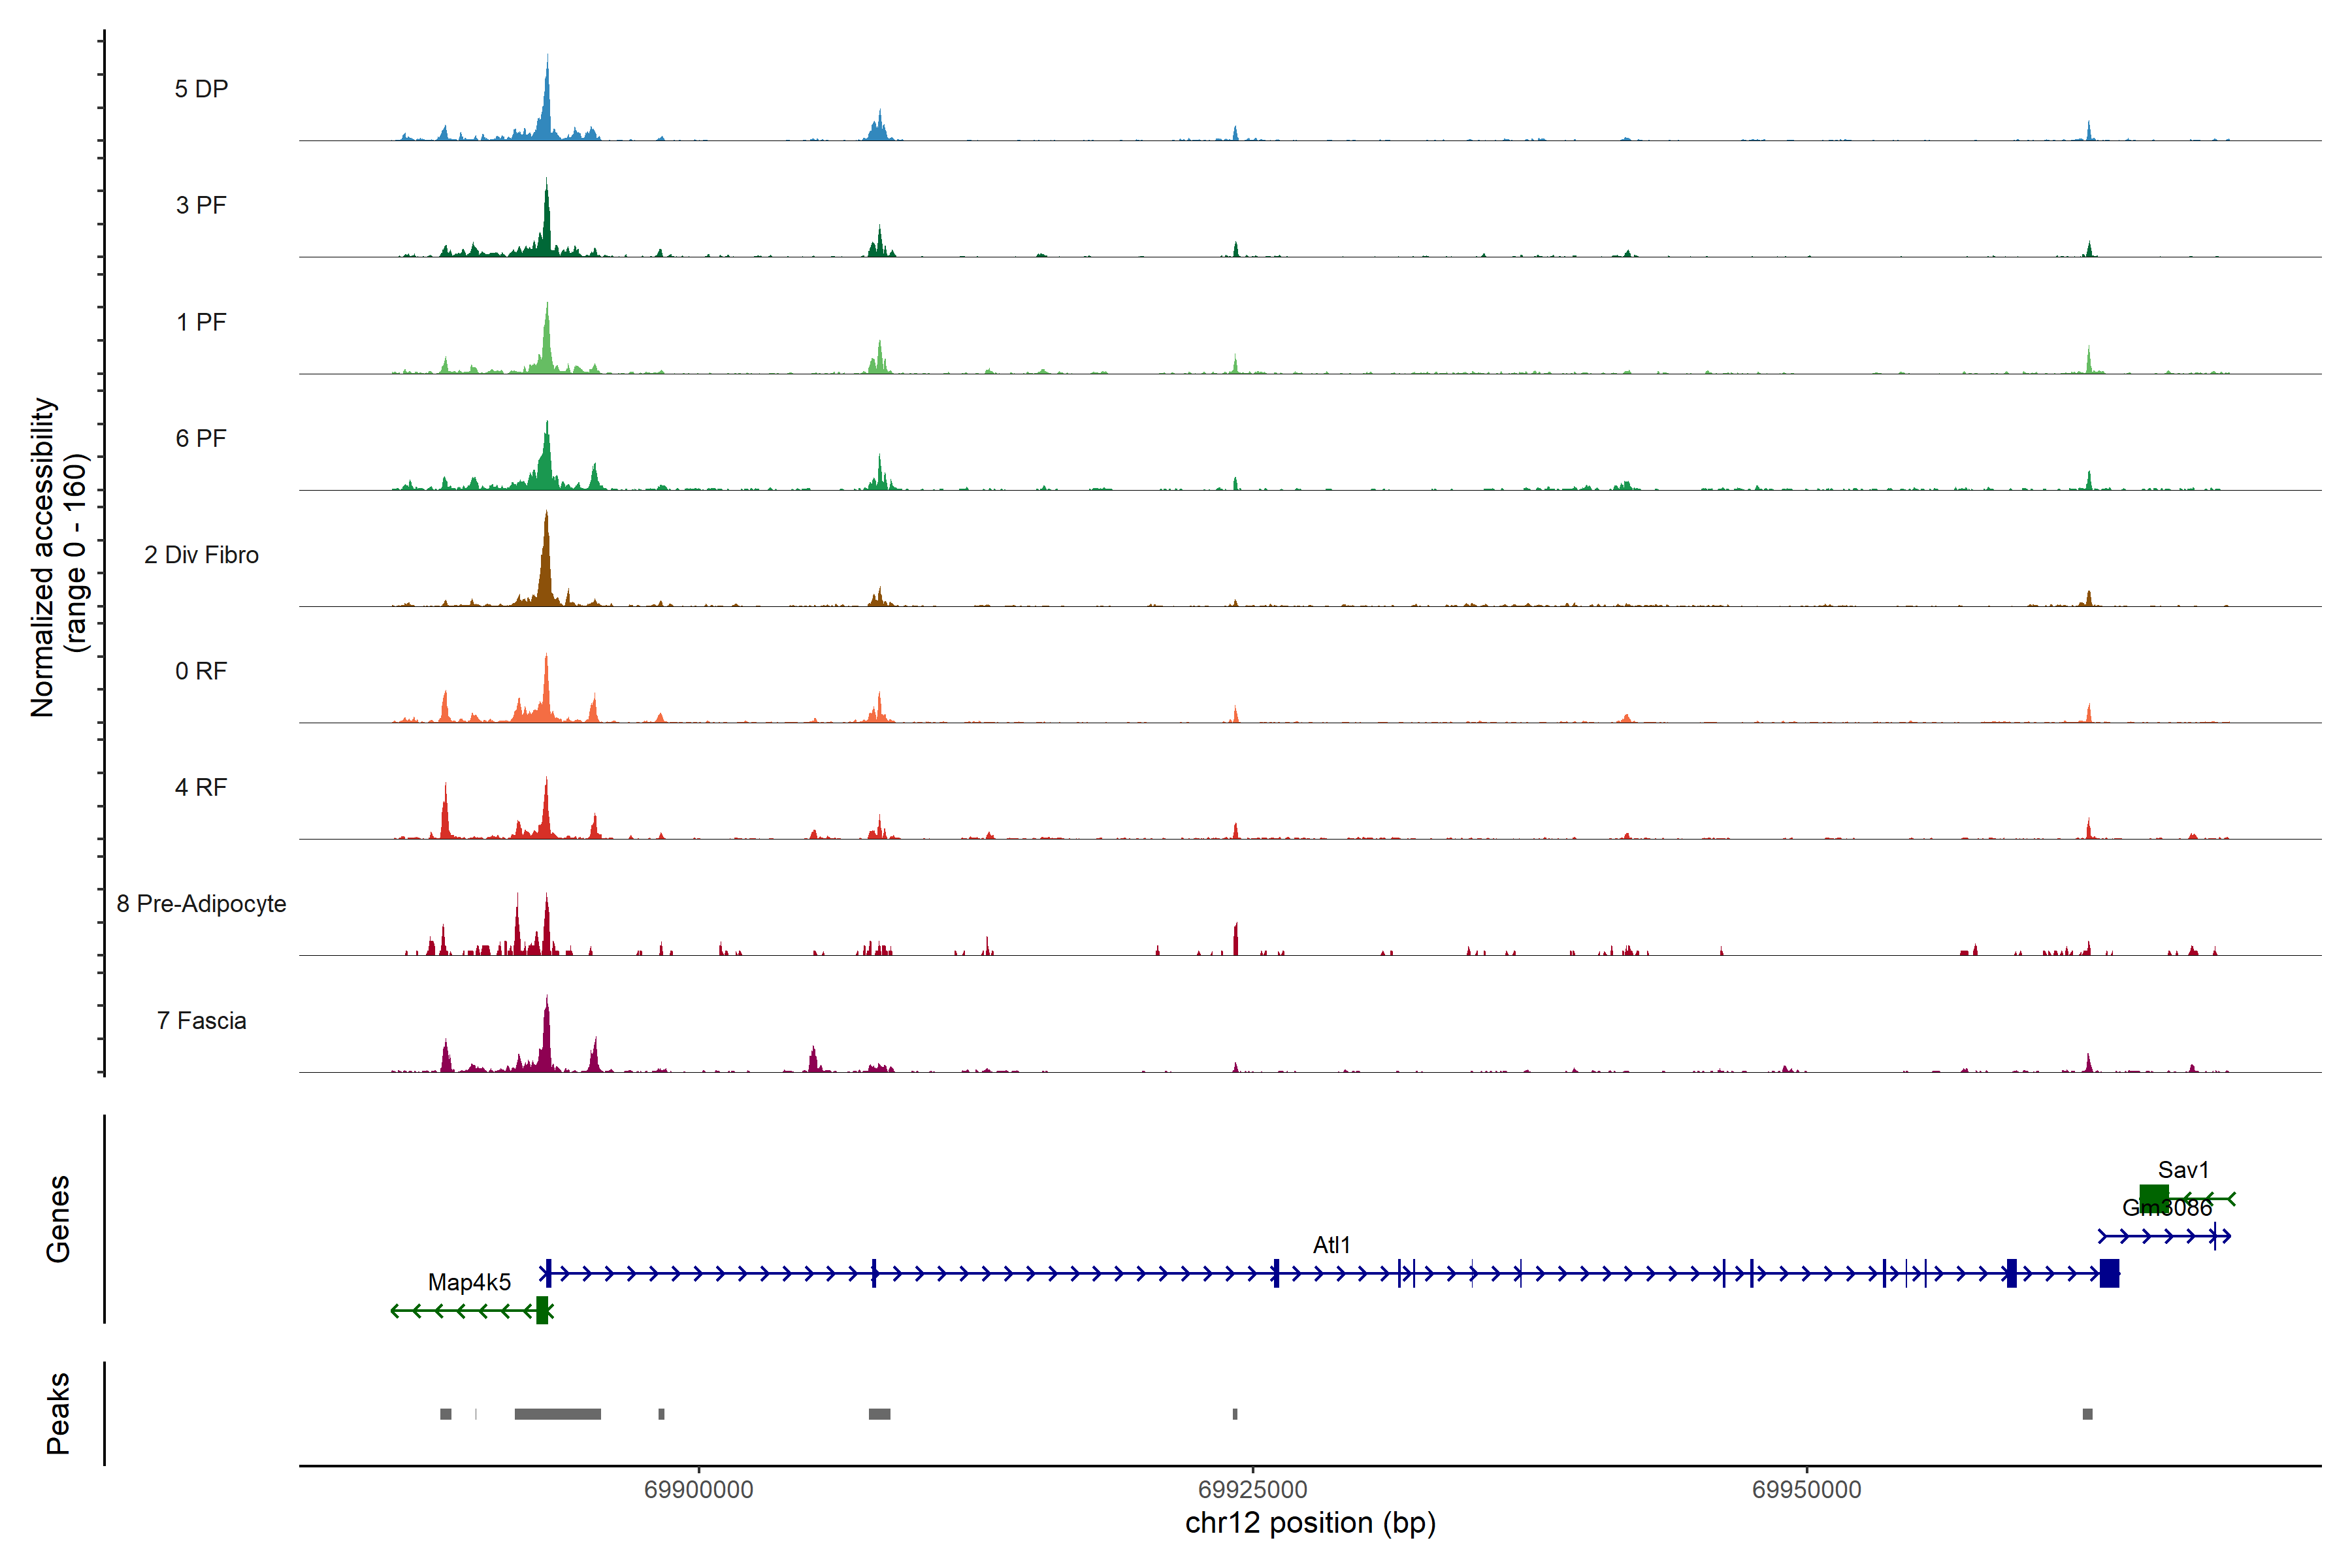The image size is (2352, 1568).
Task: Click the Peaks panel label
Action: (58, 1413)
